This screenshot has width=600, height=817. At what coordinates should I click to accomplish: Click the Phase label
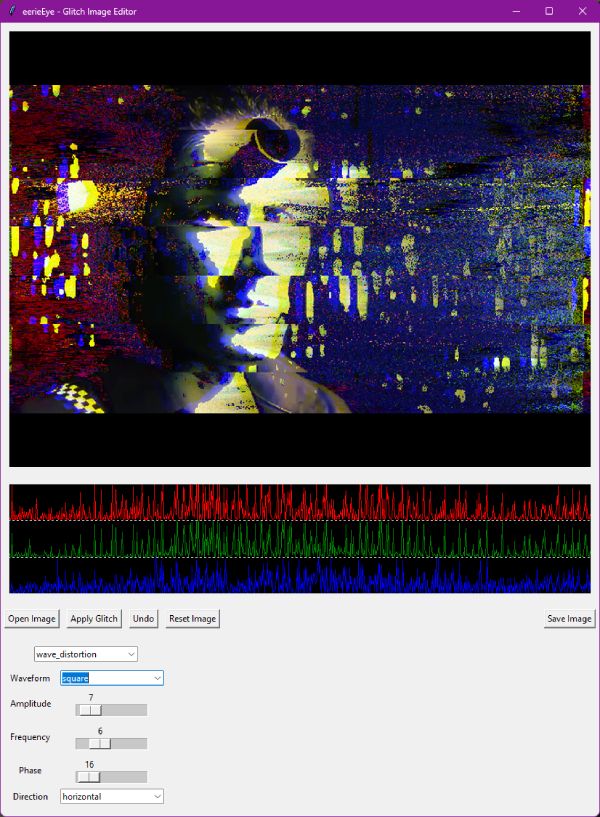(x=30, y=770)
